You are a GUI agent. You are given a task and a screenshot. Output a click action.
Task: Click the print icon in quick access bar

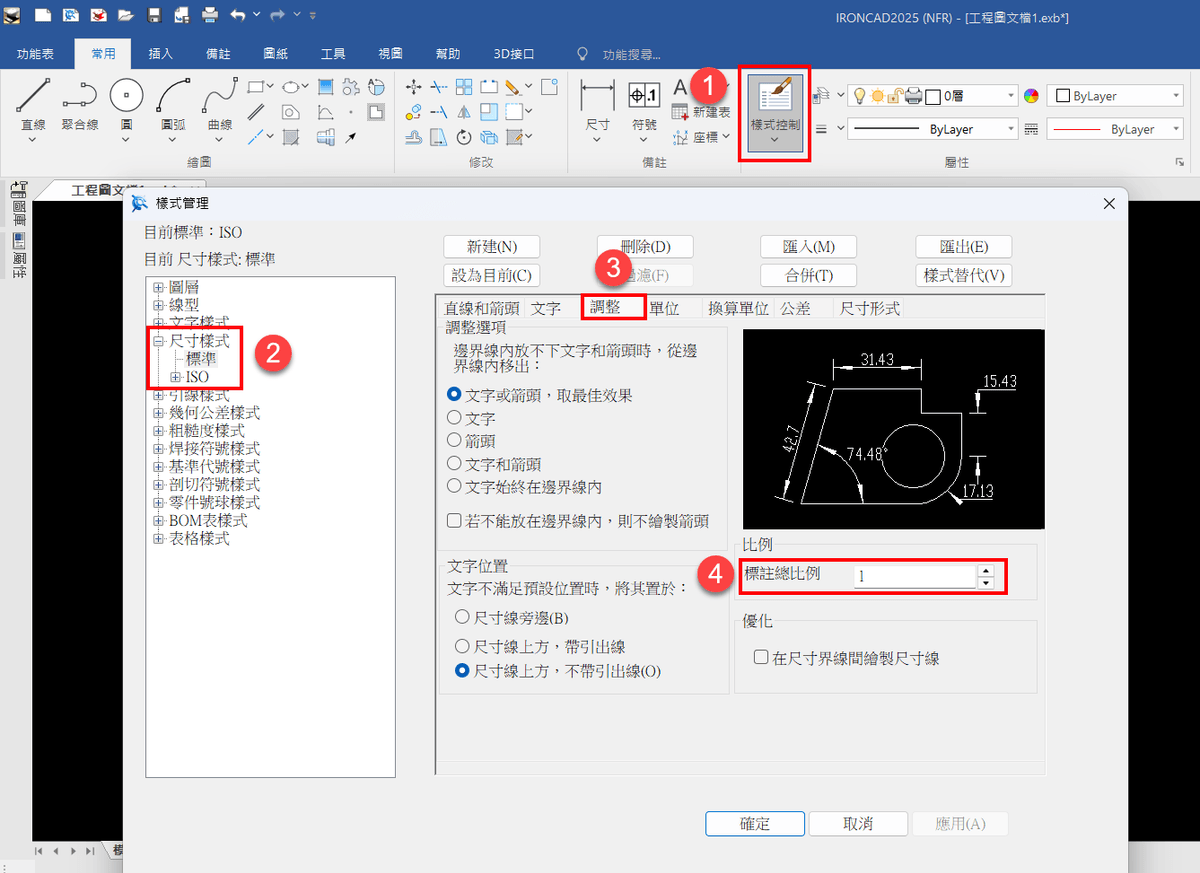click(210, 16)
